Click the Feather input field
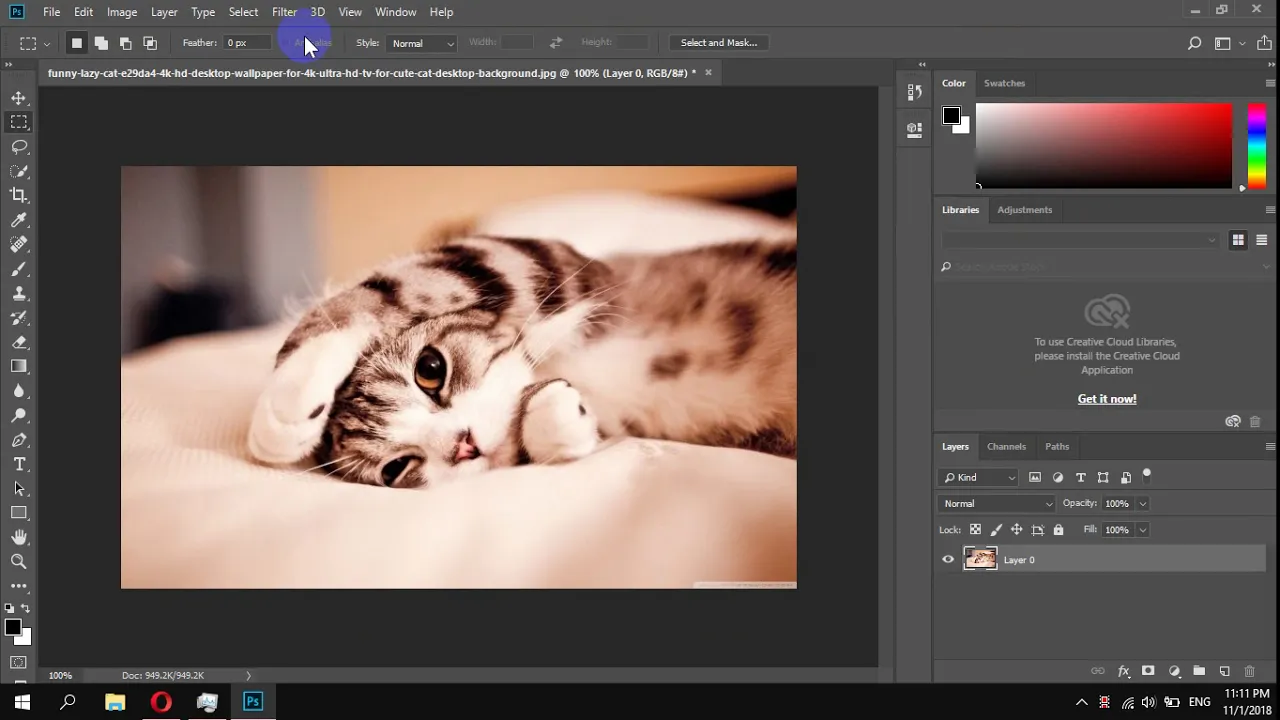 [x=247, y=43]
